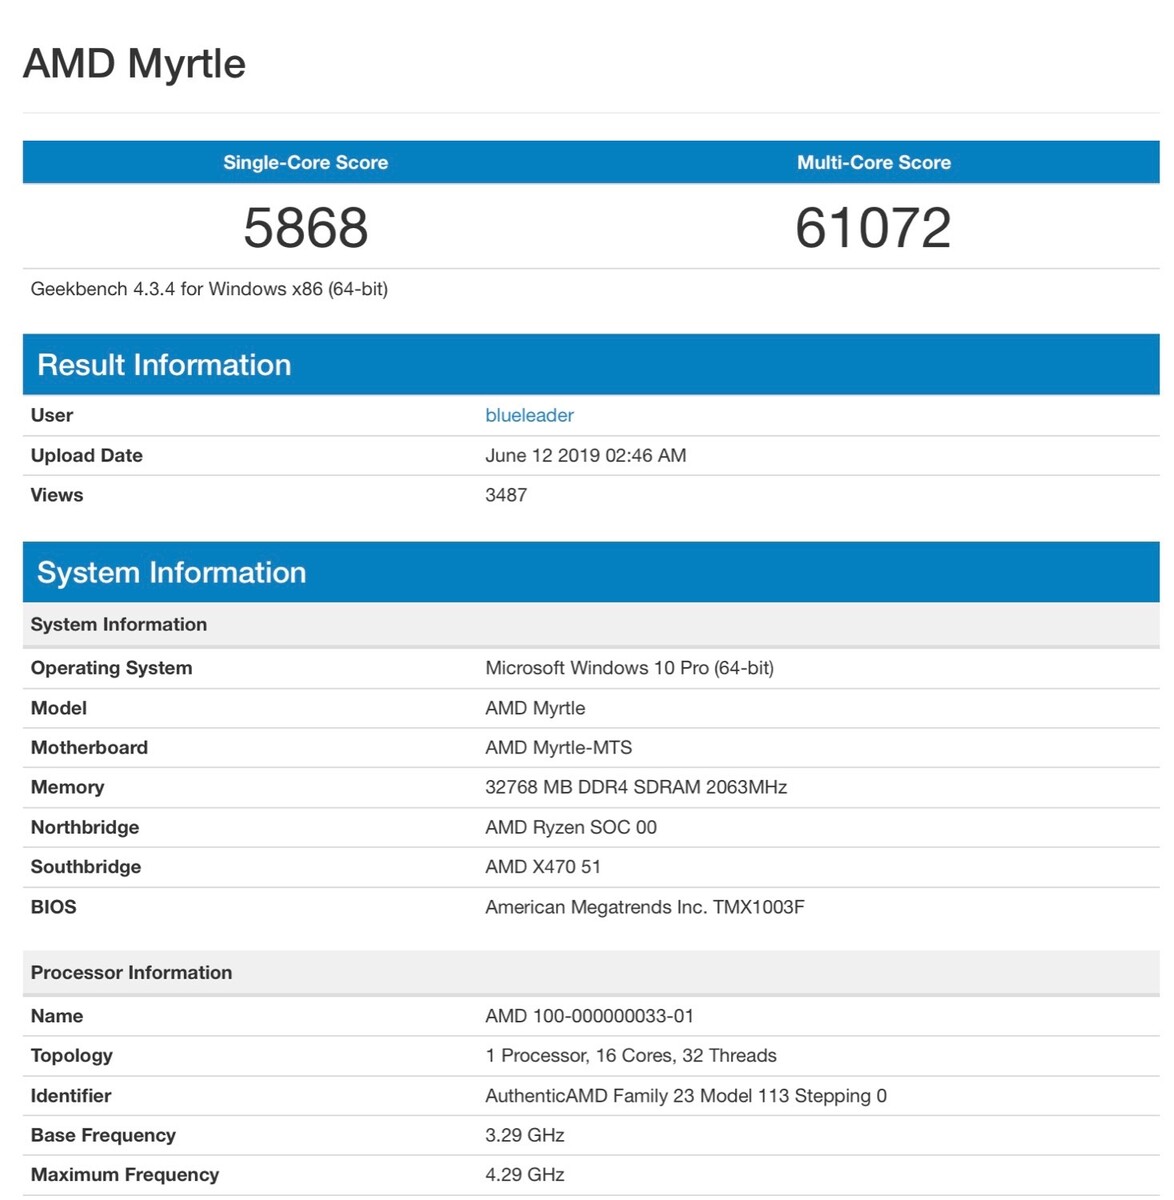Click the AMD X470 51 southbridge value
The height and width of the screenshot is (1200, 1174).
tap(543, 867)
